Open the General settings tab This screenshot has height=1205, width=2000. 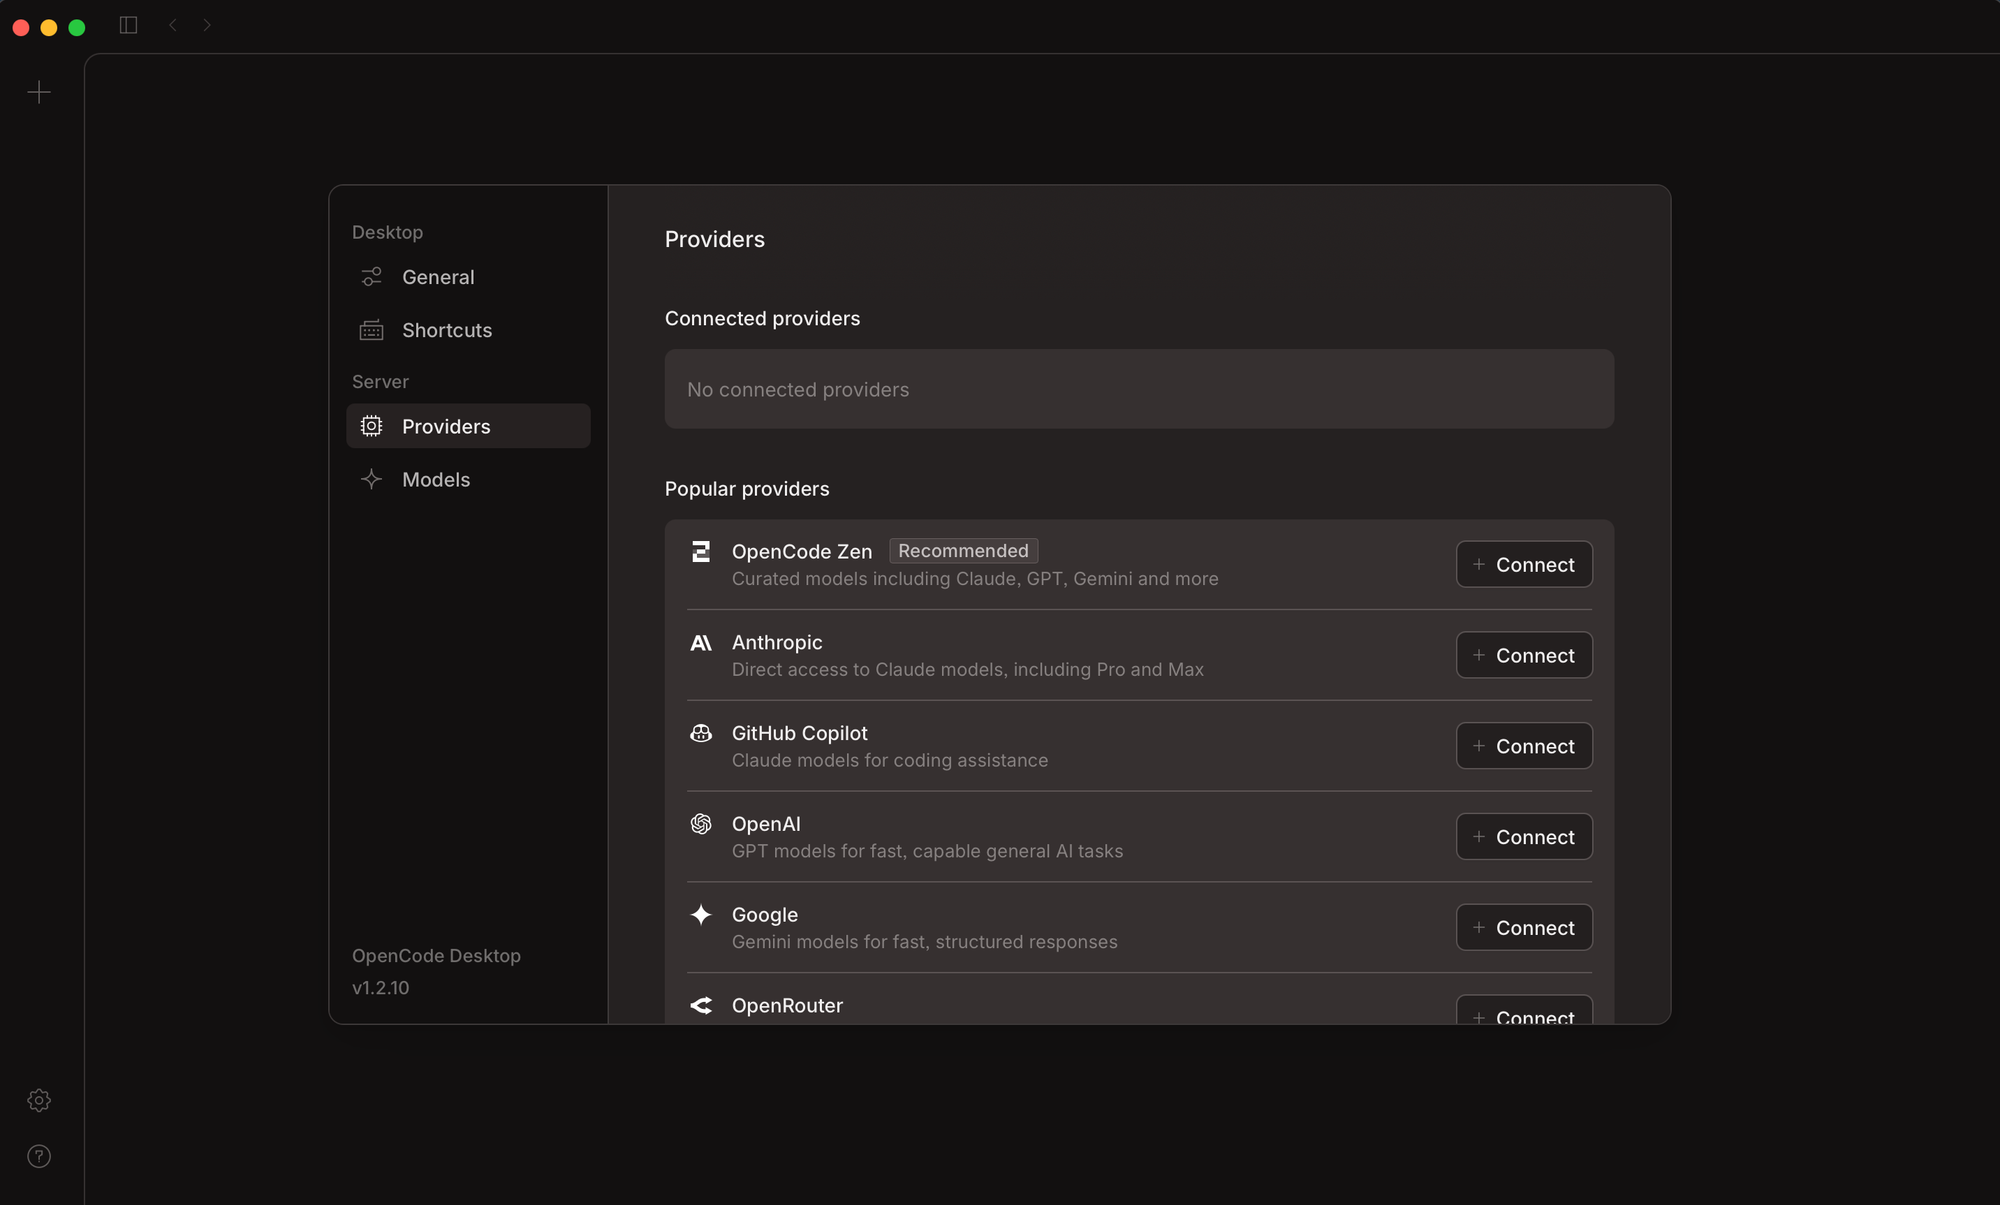(x=438, y=277)
